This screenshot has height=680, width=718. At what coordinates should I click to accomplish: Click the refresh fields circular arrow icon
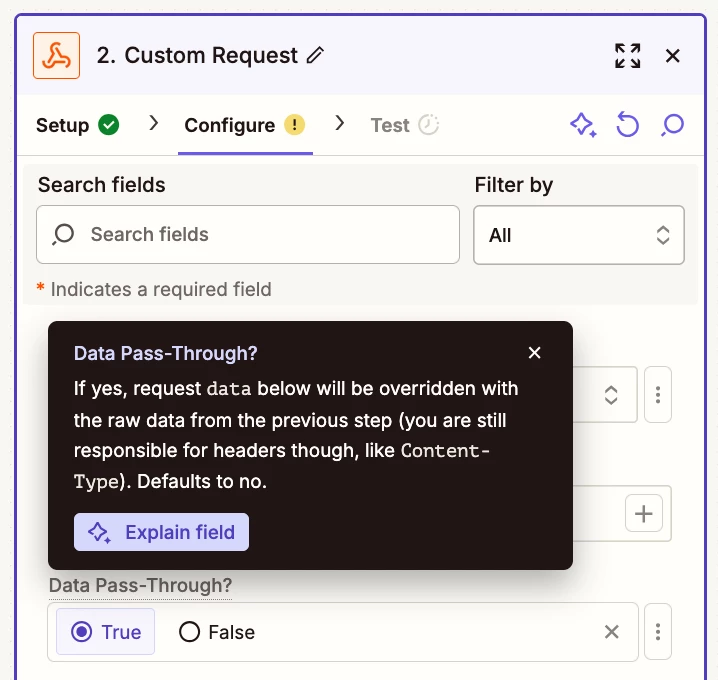click(x=627, y=125)
